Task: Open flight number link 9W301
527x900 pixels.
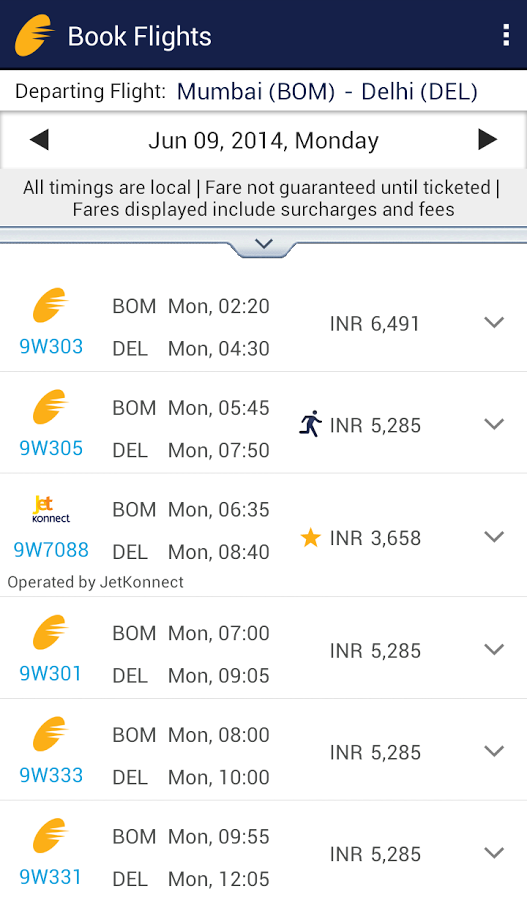Action: click(x=51, y=673)
